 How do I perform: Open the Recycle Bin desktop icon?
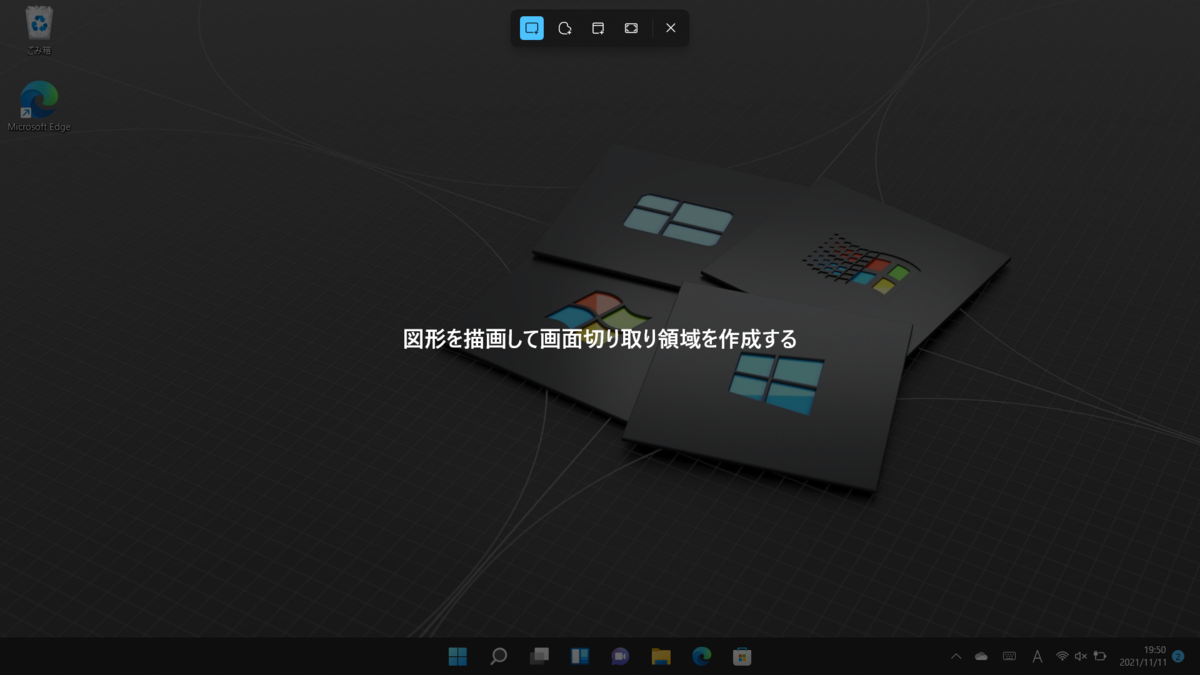click(x=39, y=29)
